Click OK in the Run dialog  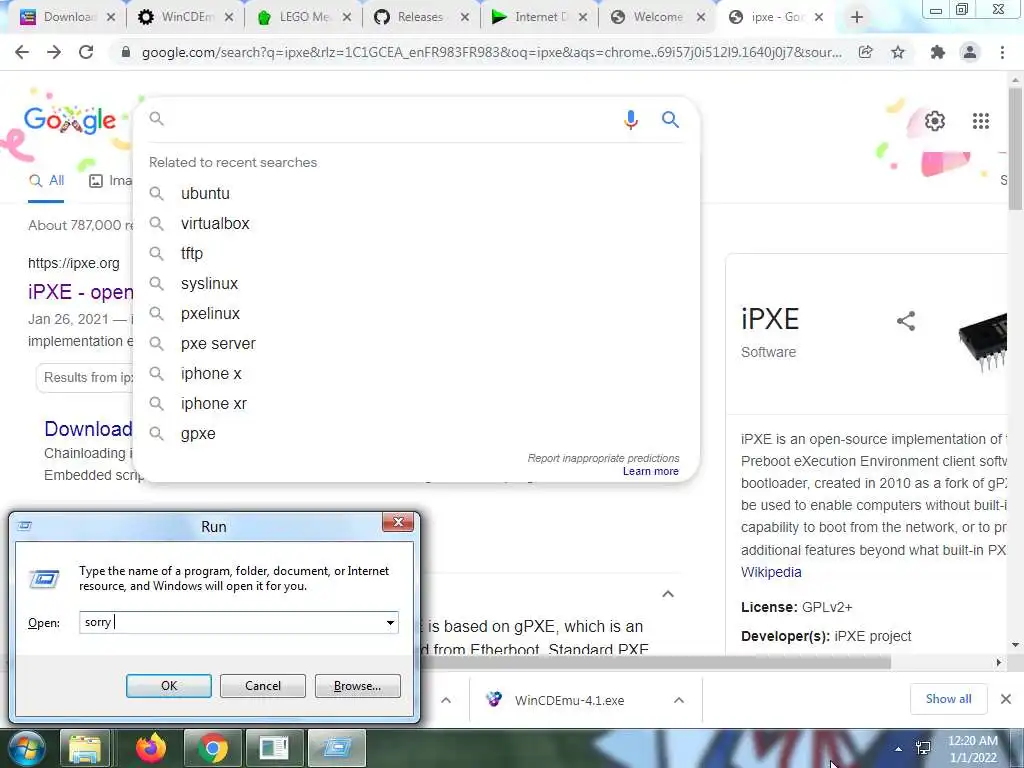click(168, 686)
